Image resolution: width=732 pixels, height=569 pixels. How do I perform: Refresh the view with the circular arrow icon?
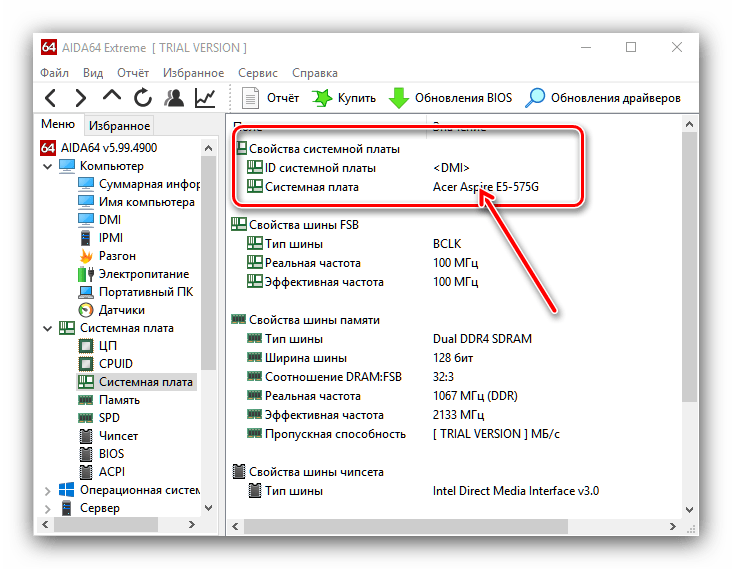point(143,98)
